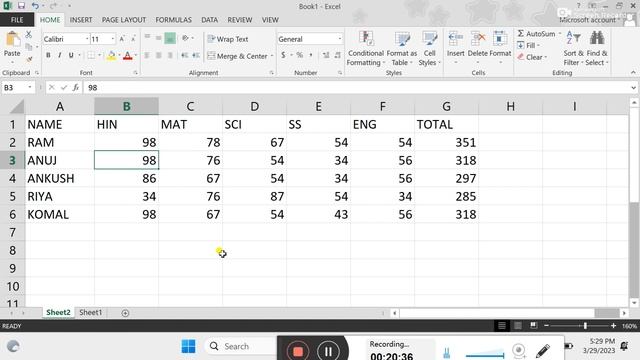Click the Format cells icon

tap(500, 39)
